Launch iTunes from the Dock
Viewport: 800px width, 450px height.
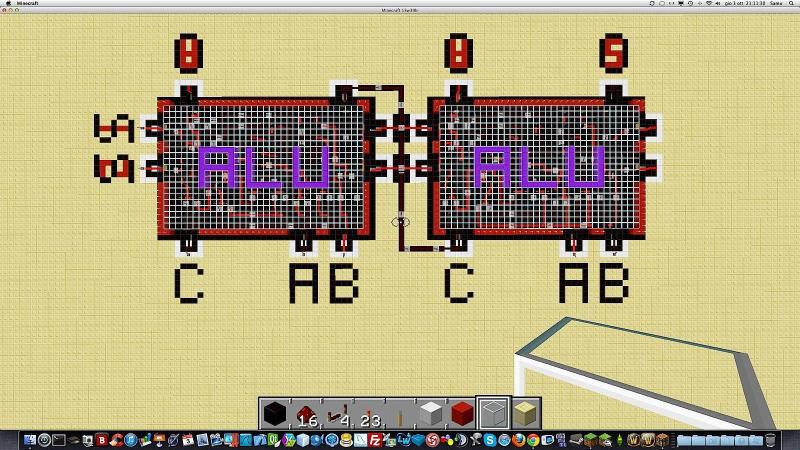(131, 440)
